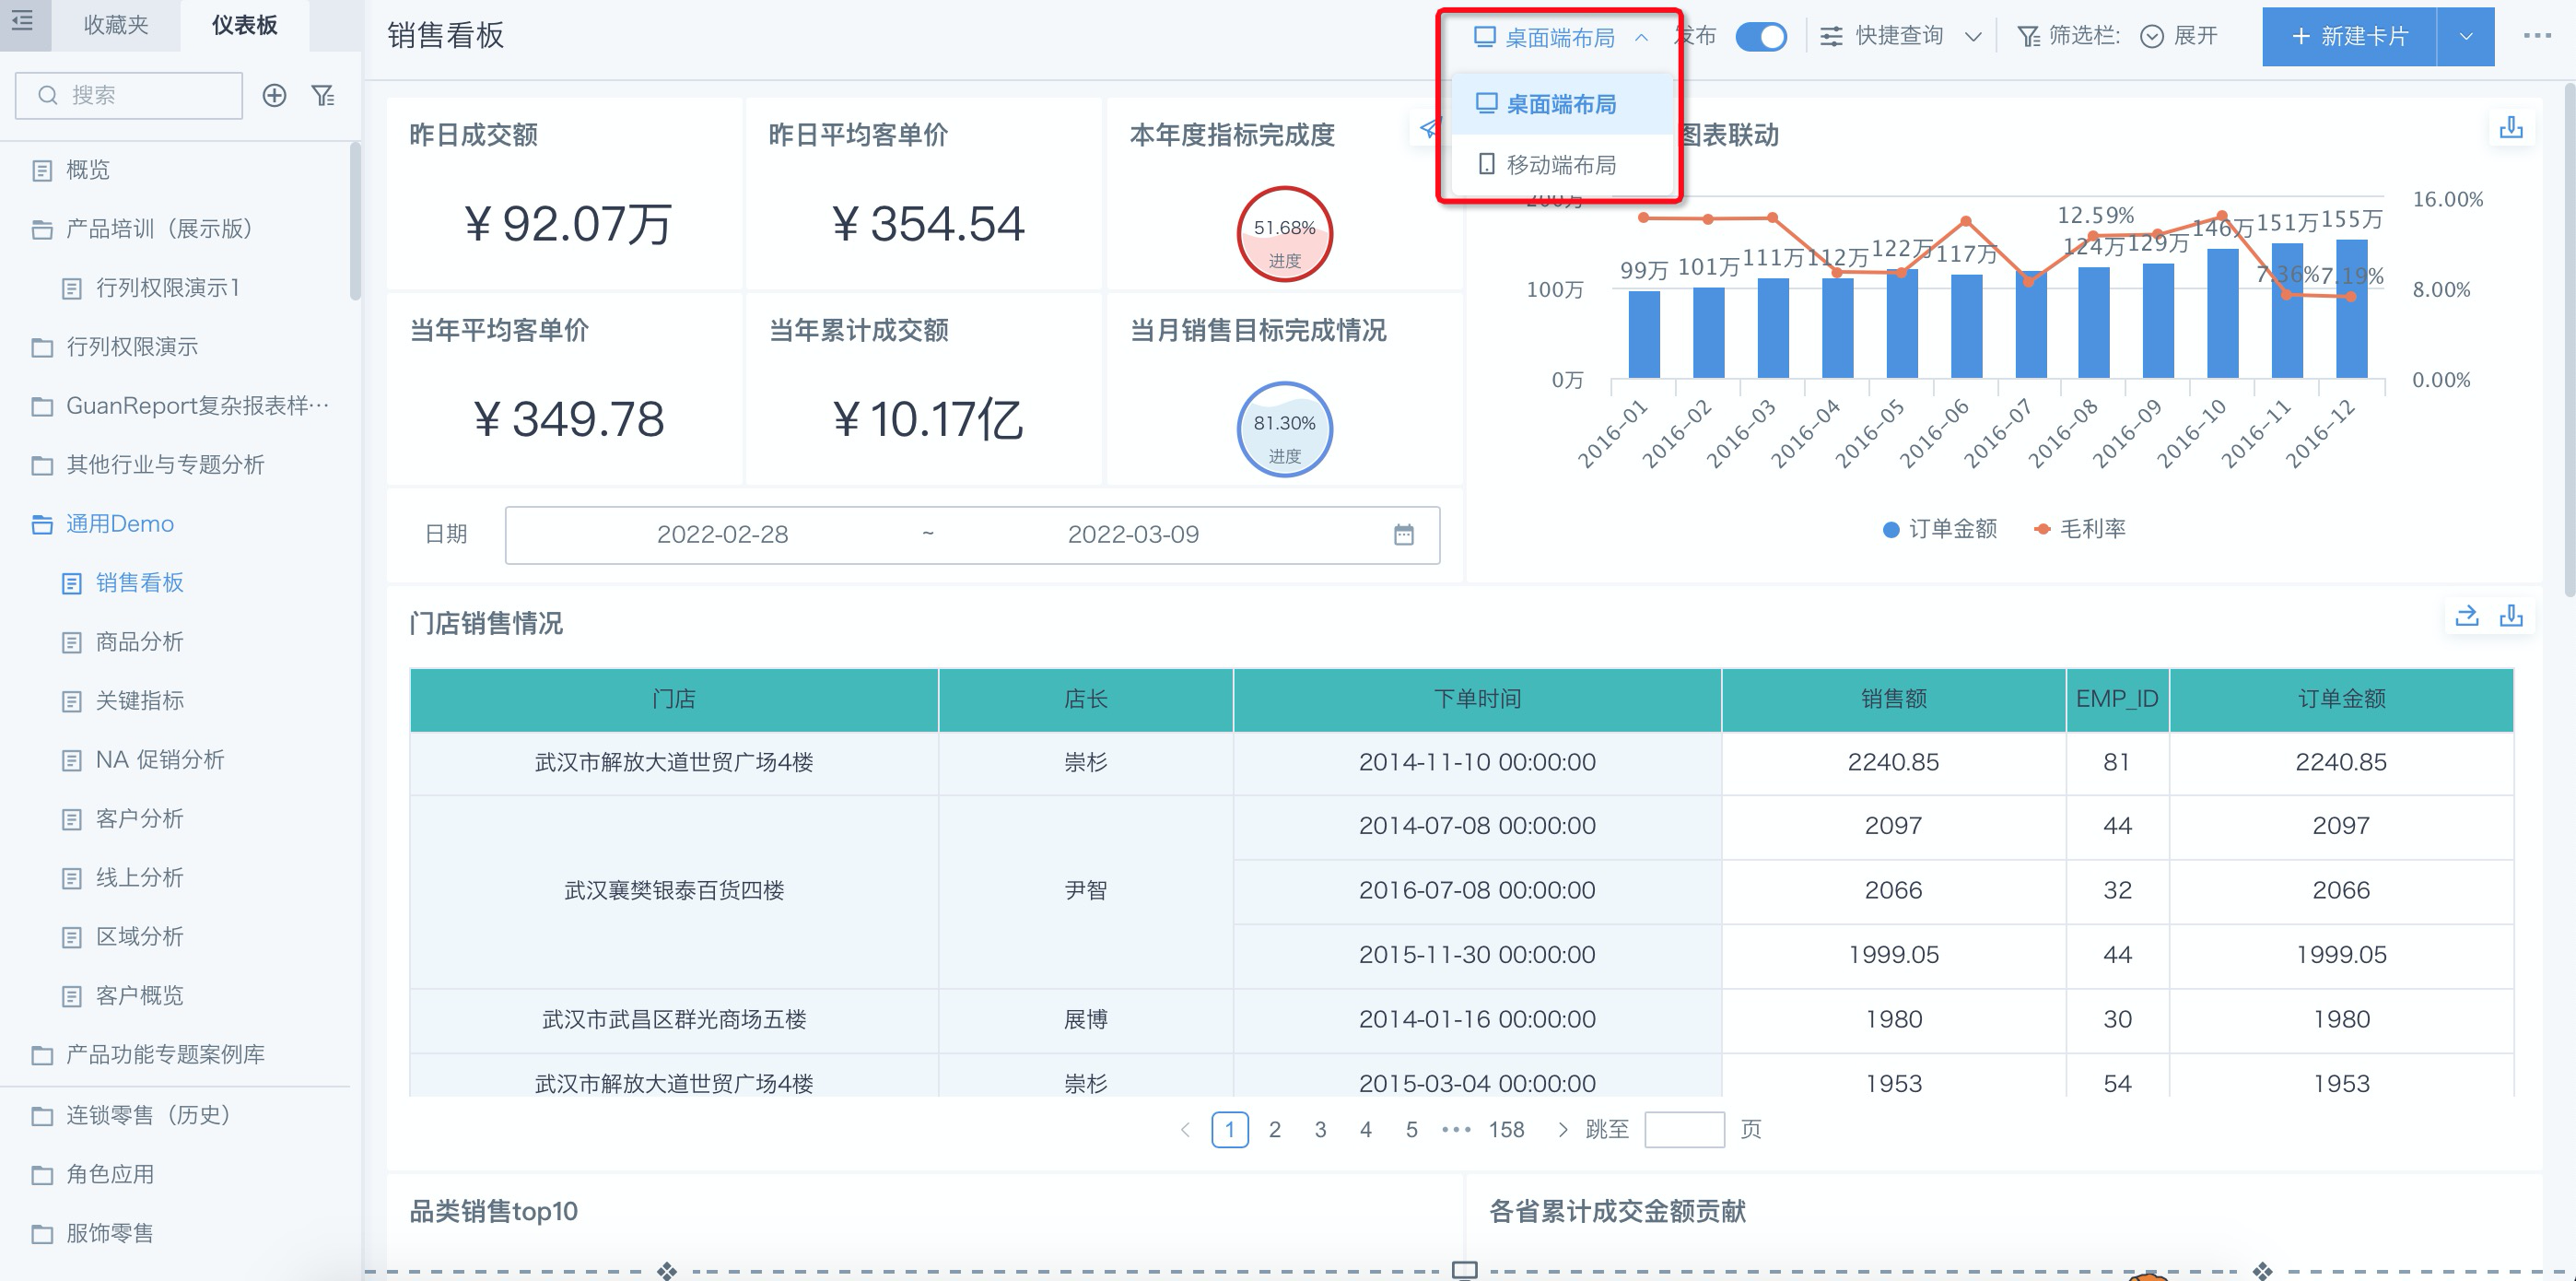Click the sidebar vertical scrollbar

tap(354, 220)
